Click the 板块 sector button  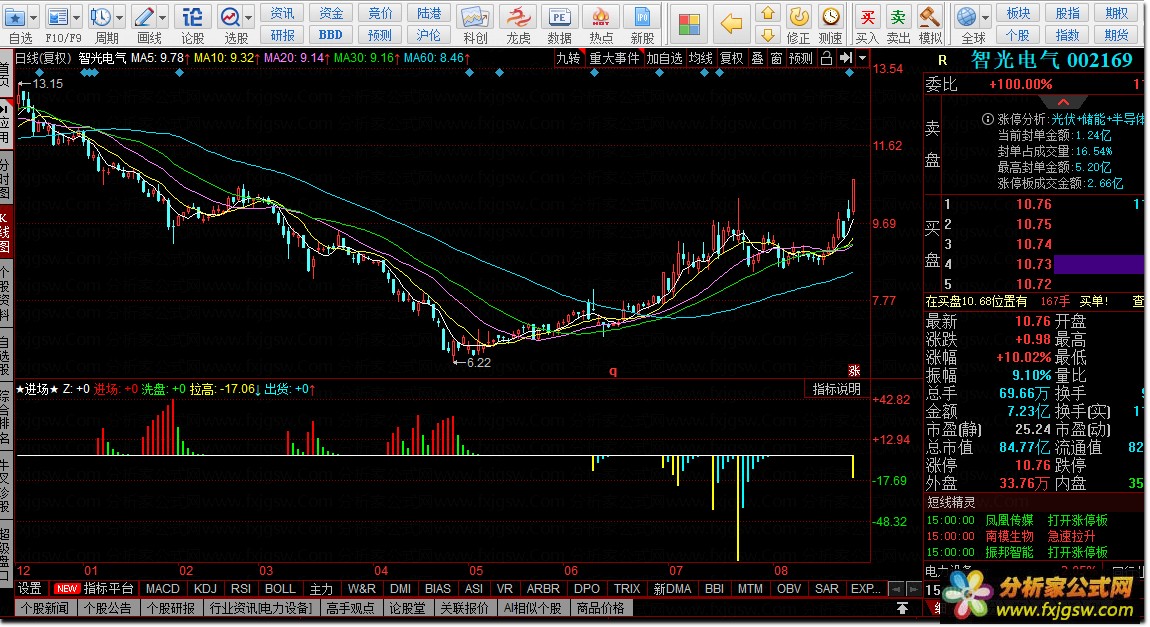click(x=1018, y=13)
